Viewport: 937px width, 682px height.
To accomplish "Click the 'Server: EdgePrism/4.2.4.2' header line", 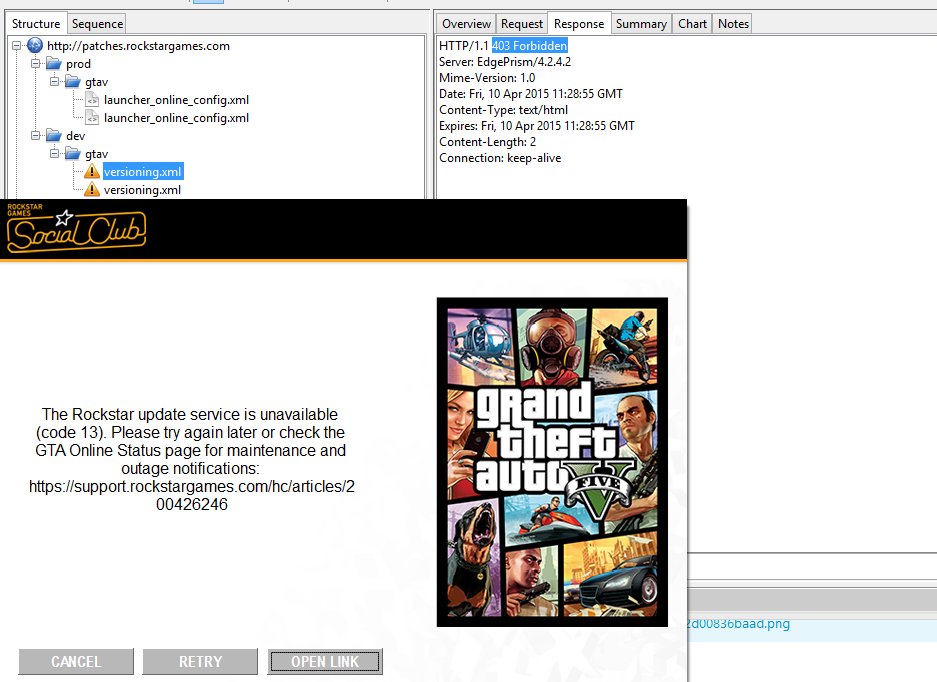I will tap(505, 62).
